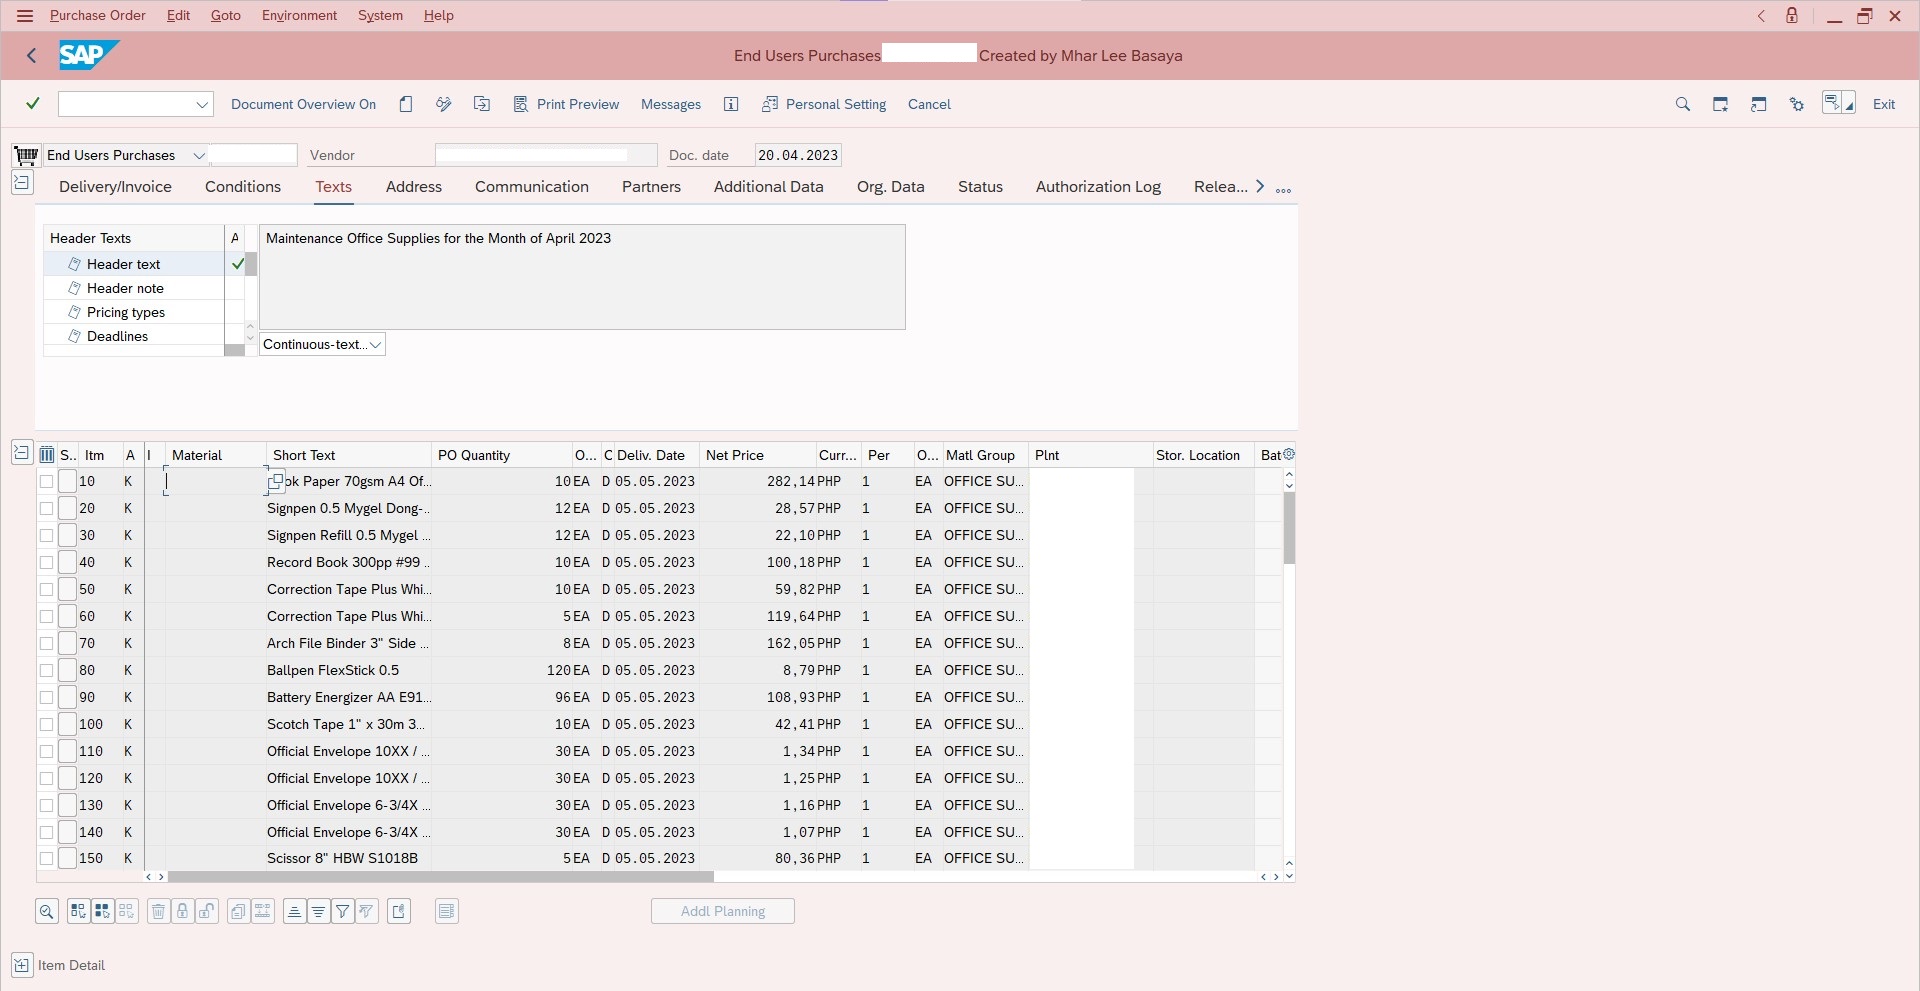This screenshot has width=1920, height=991.
Task: Click the sort descending icon
Action: (318, 911)
